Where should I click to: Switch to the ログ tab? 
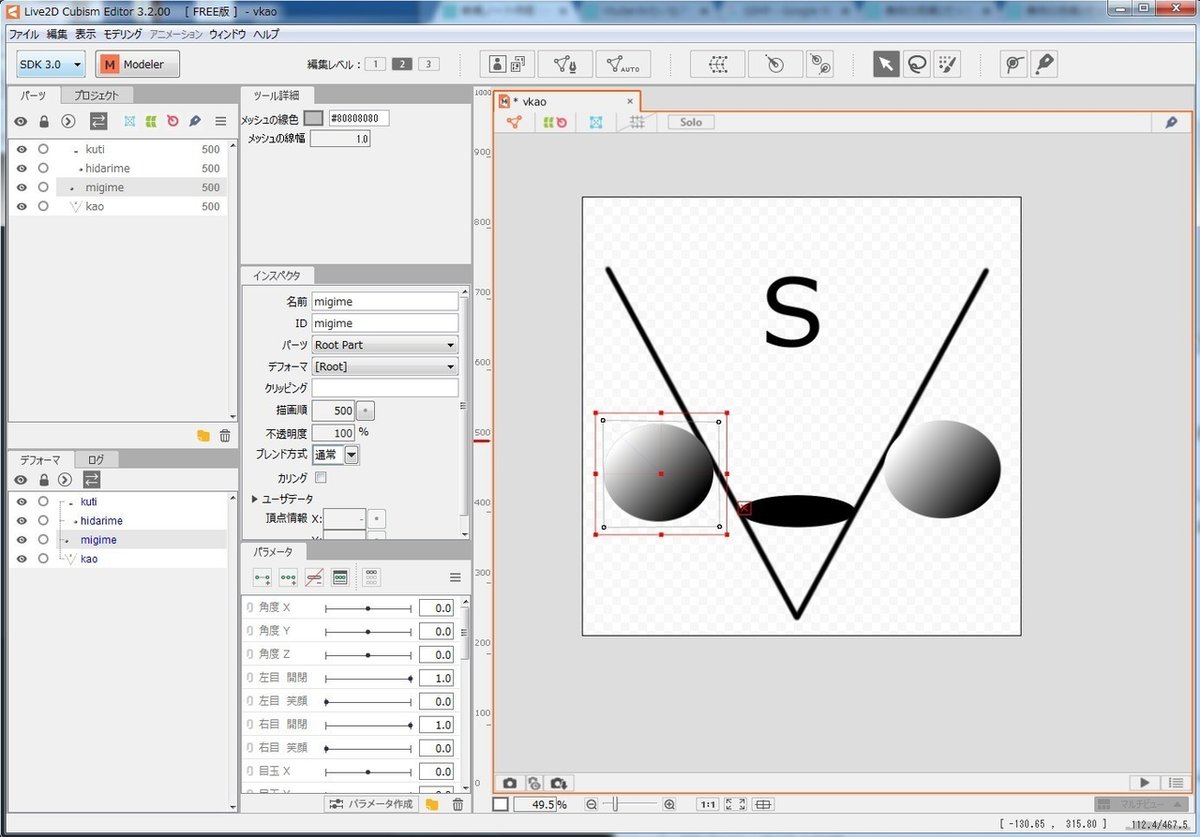click(x=96, y=460)
